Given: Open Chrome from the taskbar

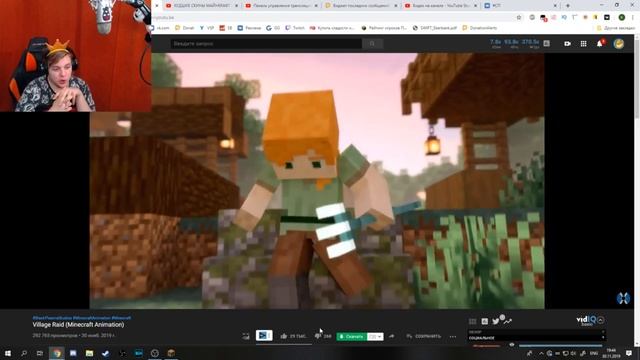Looking at the screenshot, I should point(57,353).
